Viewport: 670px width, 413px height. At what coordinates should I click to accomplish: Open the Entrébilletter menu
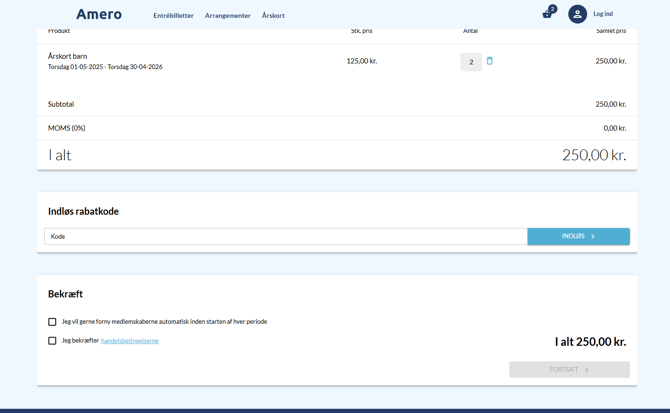173,15
